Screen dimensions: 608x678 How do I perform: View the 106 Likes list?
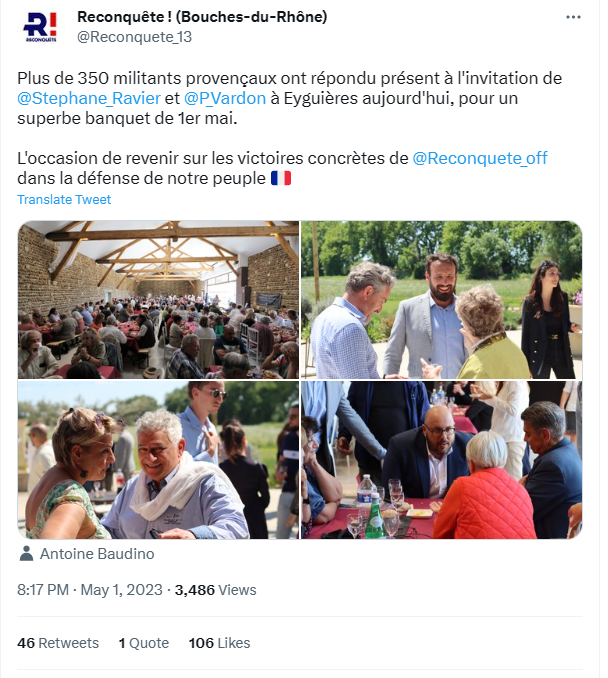[x=219, y=643]
